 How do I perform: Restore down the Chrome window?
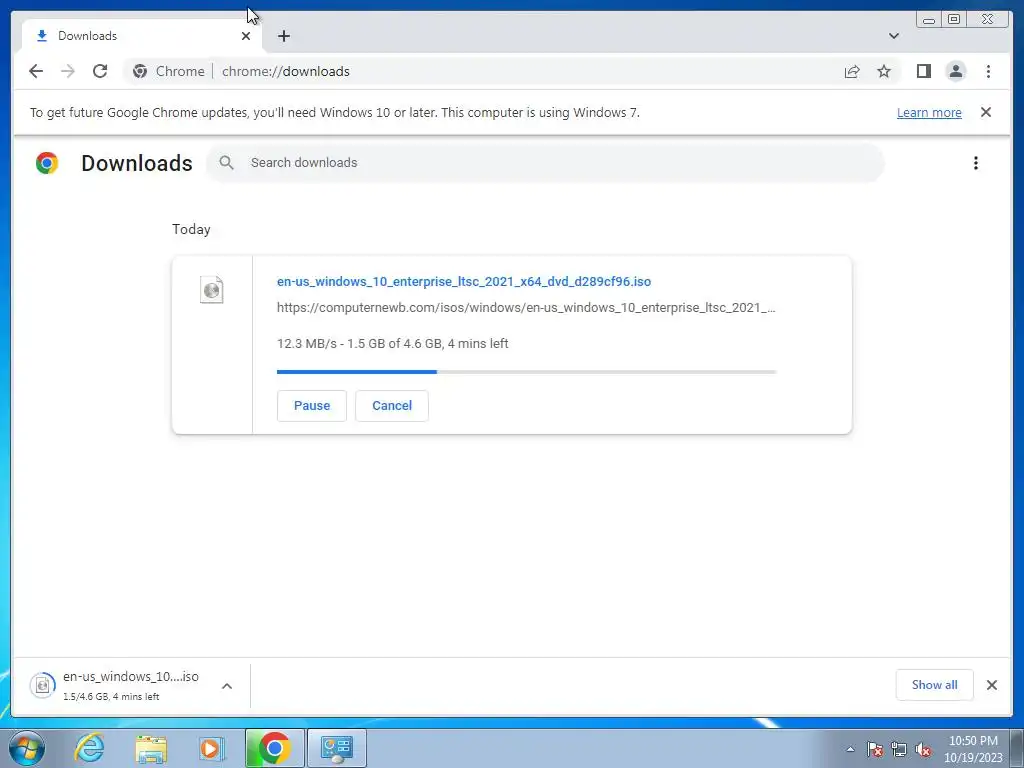coord(954,19)
